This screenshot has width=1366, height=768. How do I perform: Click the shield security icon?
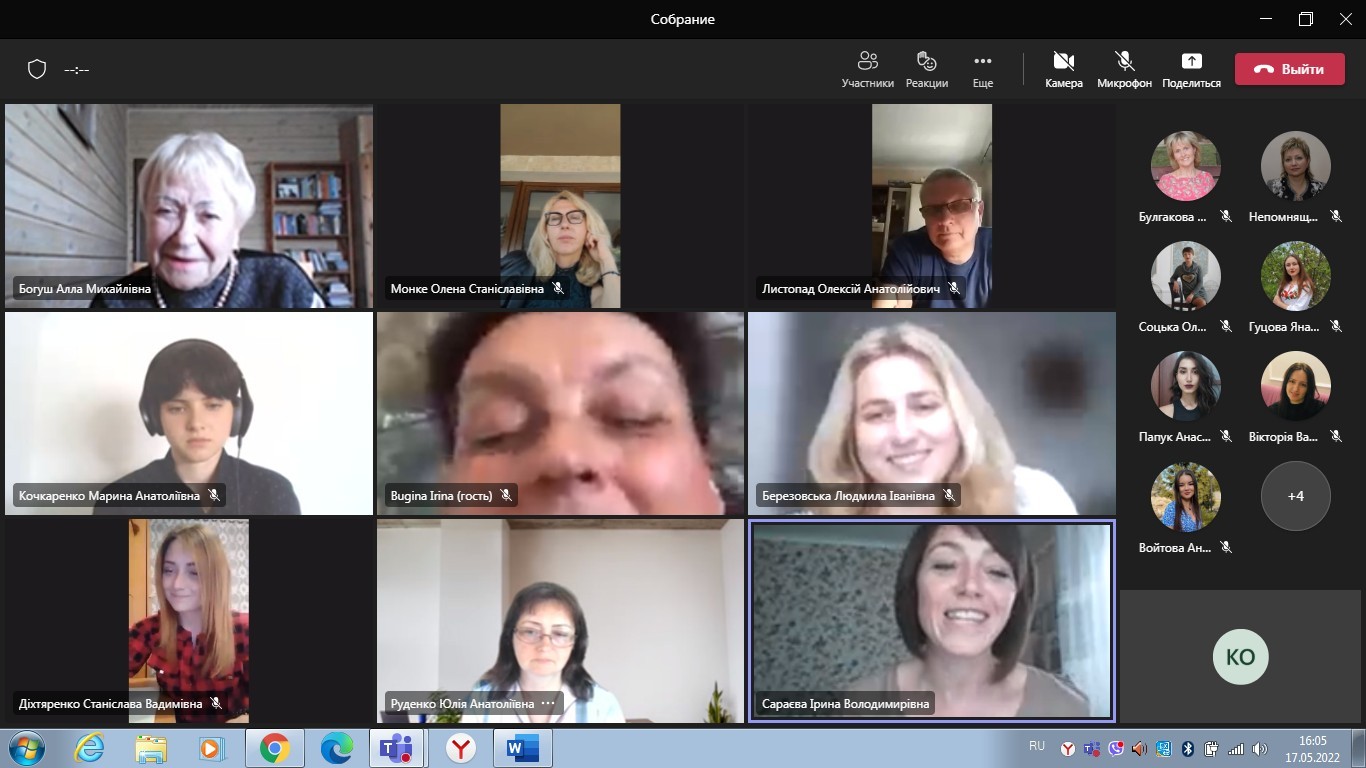[37, 69]
